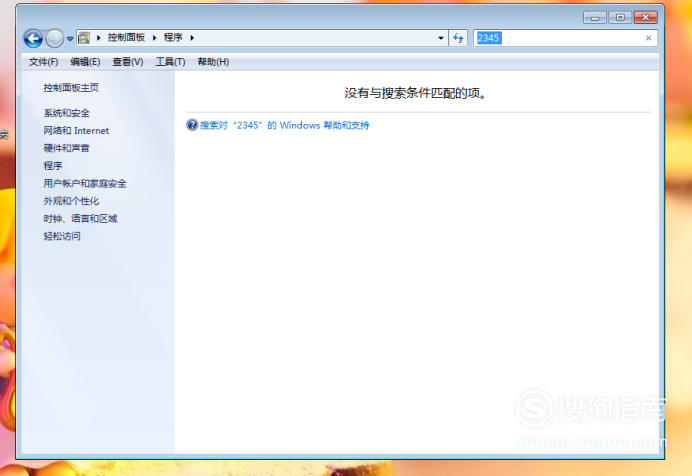Click the blue Back arrow button
This screenshot has width=692, height=476.
pos(33,38)
